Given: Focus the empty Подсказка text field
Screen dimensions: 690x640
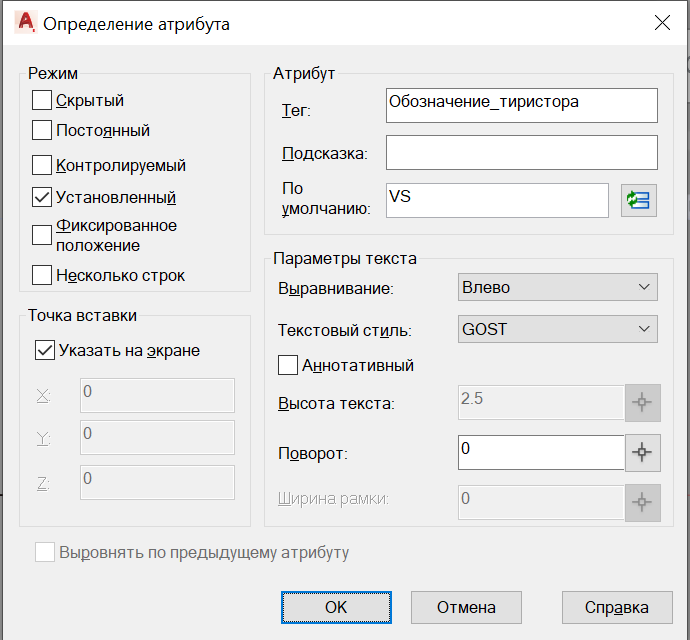Looking at the screenshot, I should pos(522,152).
